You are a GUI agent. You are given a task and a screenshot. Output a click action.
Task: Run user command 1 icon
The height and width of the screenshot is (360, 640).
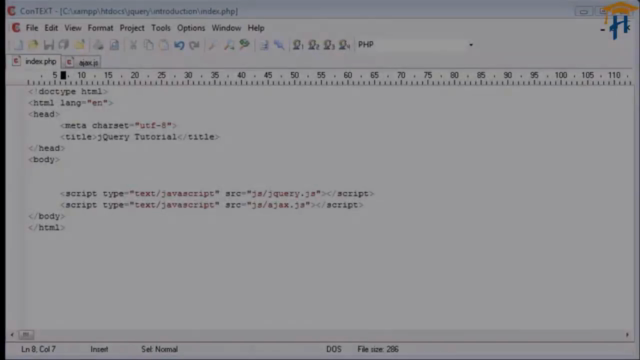click(x=298, y=45)
